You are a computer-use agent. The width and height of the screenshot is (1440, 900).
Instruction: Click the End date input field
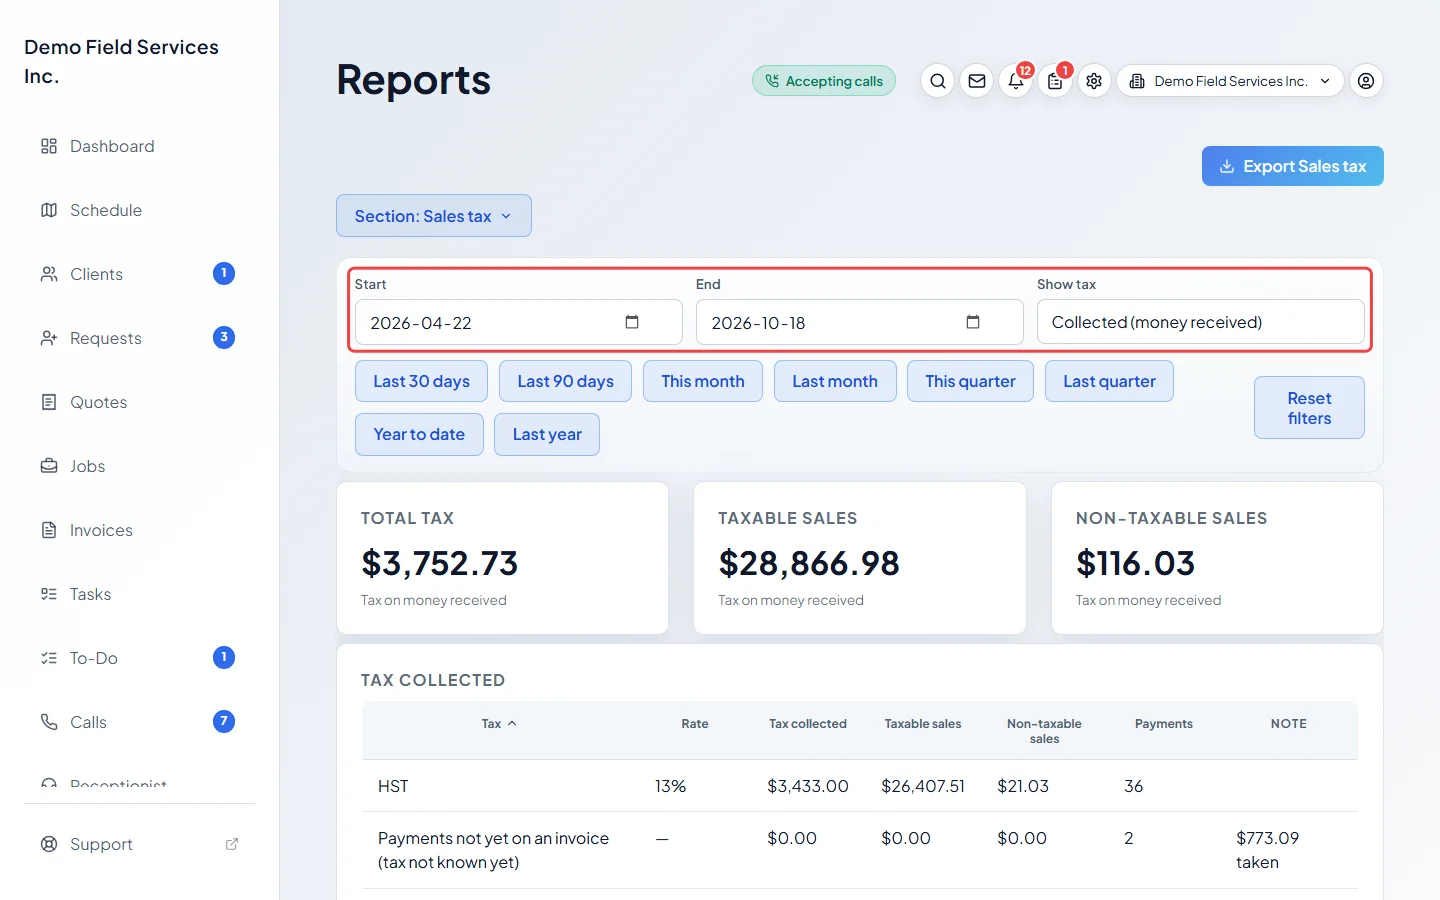point(860,322)
